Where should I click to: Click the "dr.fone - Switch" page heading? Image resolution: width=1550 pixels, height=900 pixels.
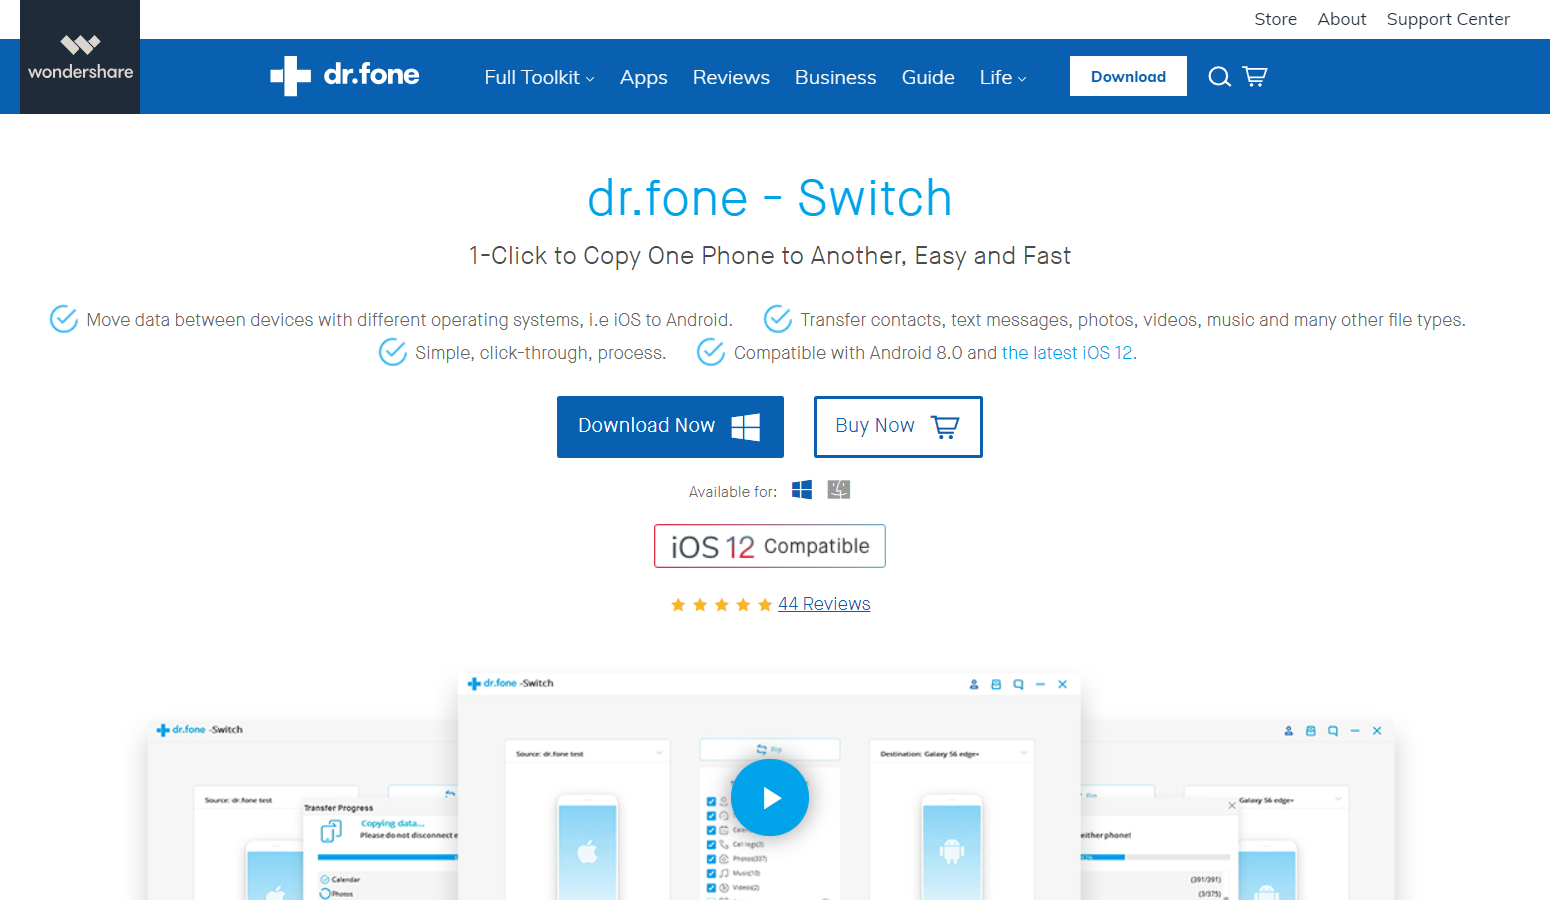770,198
